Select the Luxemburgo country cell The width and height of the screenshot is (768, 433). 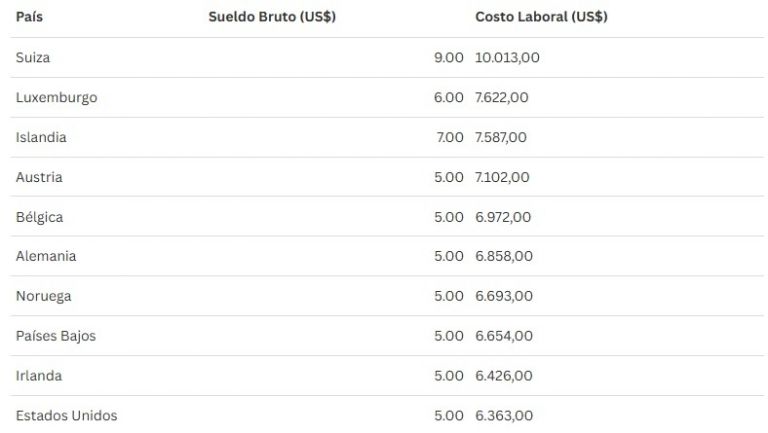click(56, 98)
